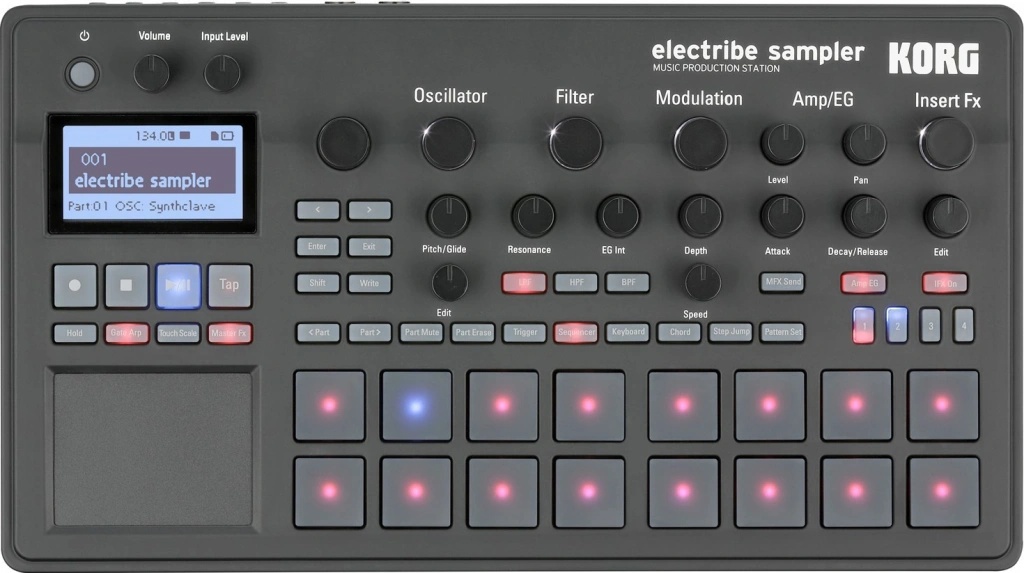Tap the "134.0" tempo on the display
Viewport: 1024px width, 573px height.
pos(153,136)
